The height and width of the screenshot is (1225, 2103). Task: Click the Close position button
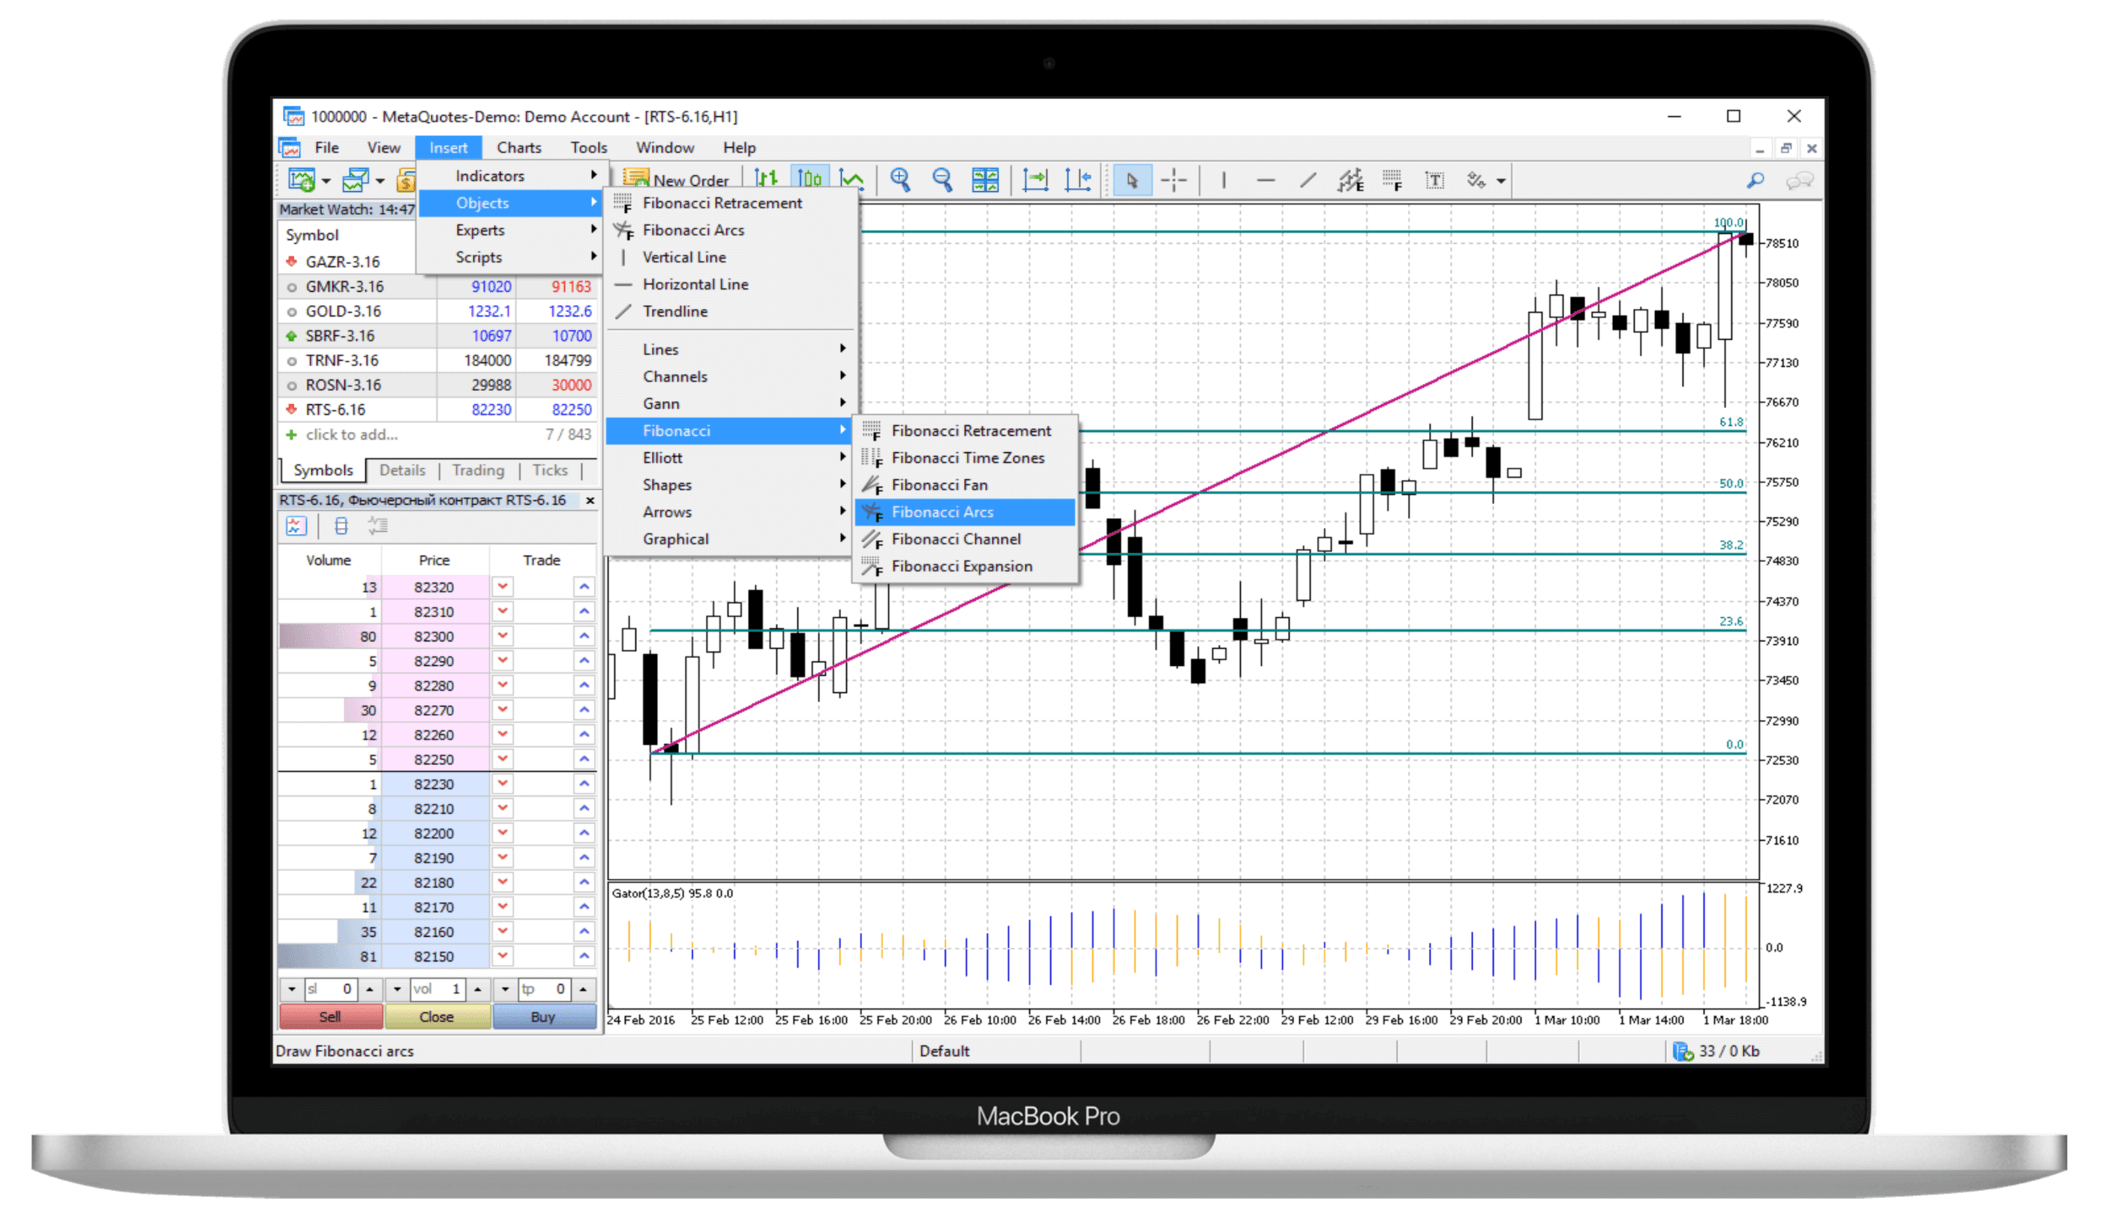[437, 1017]
